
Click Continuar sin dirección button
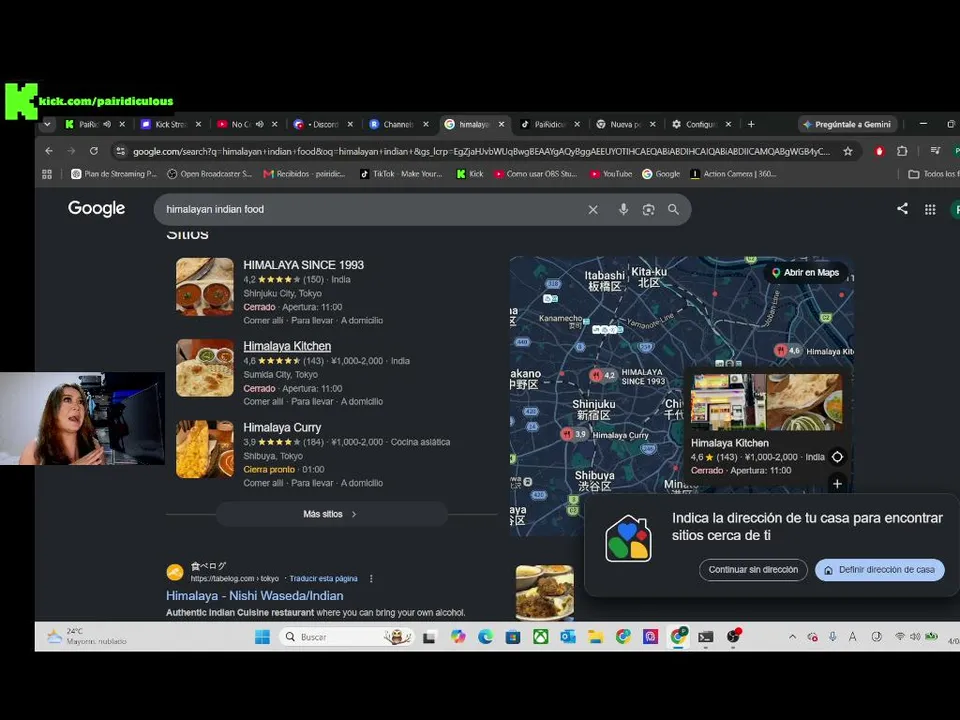click(x=753, y=569)
